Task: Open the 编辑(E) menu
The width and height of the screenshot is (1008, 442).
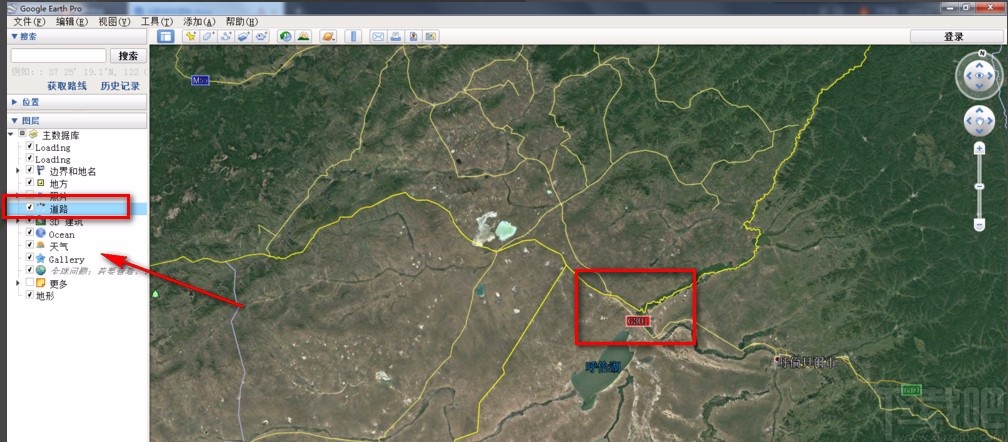Action: [72, 21]
